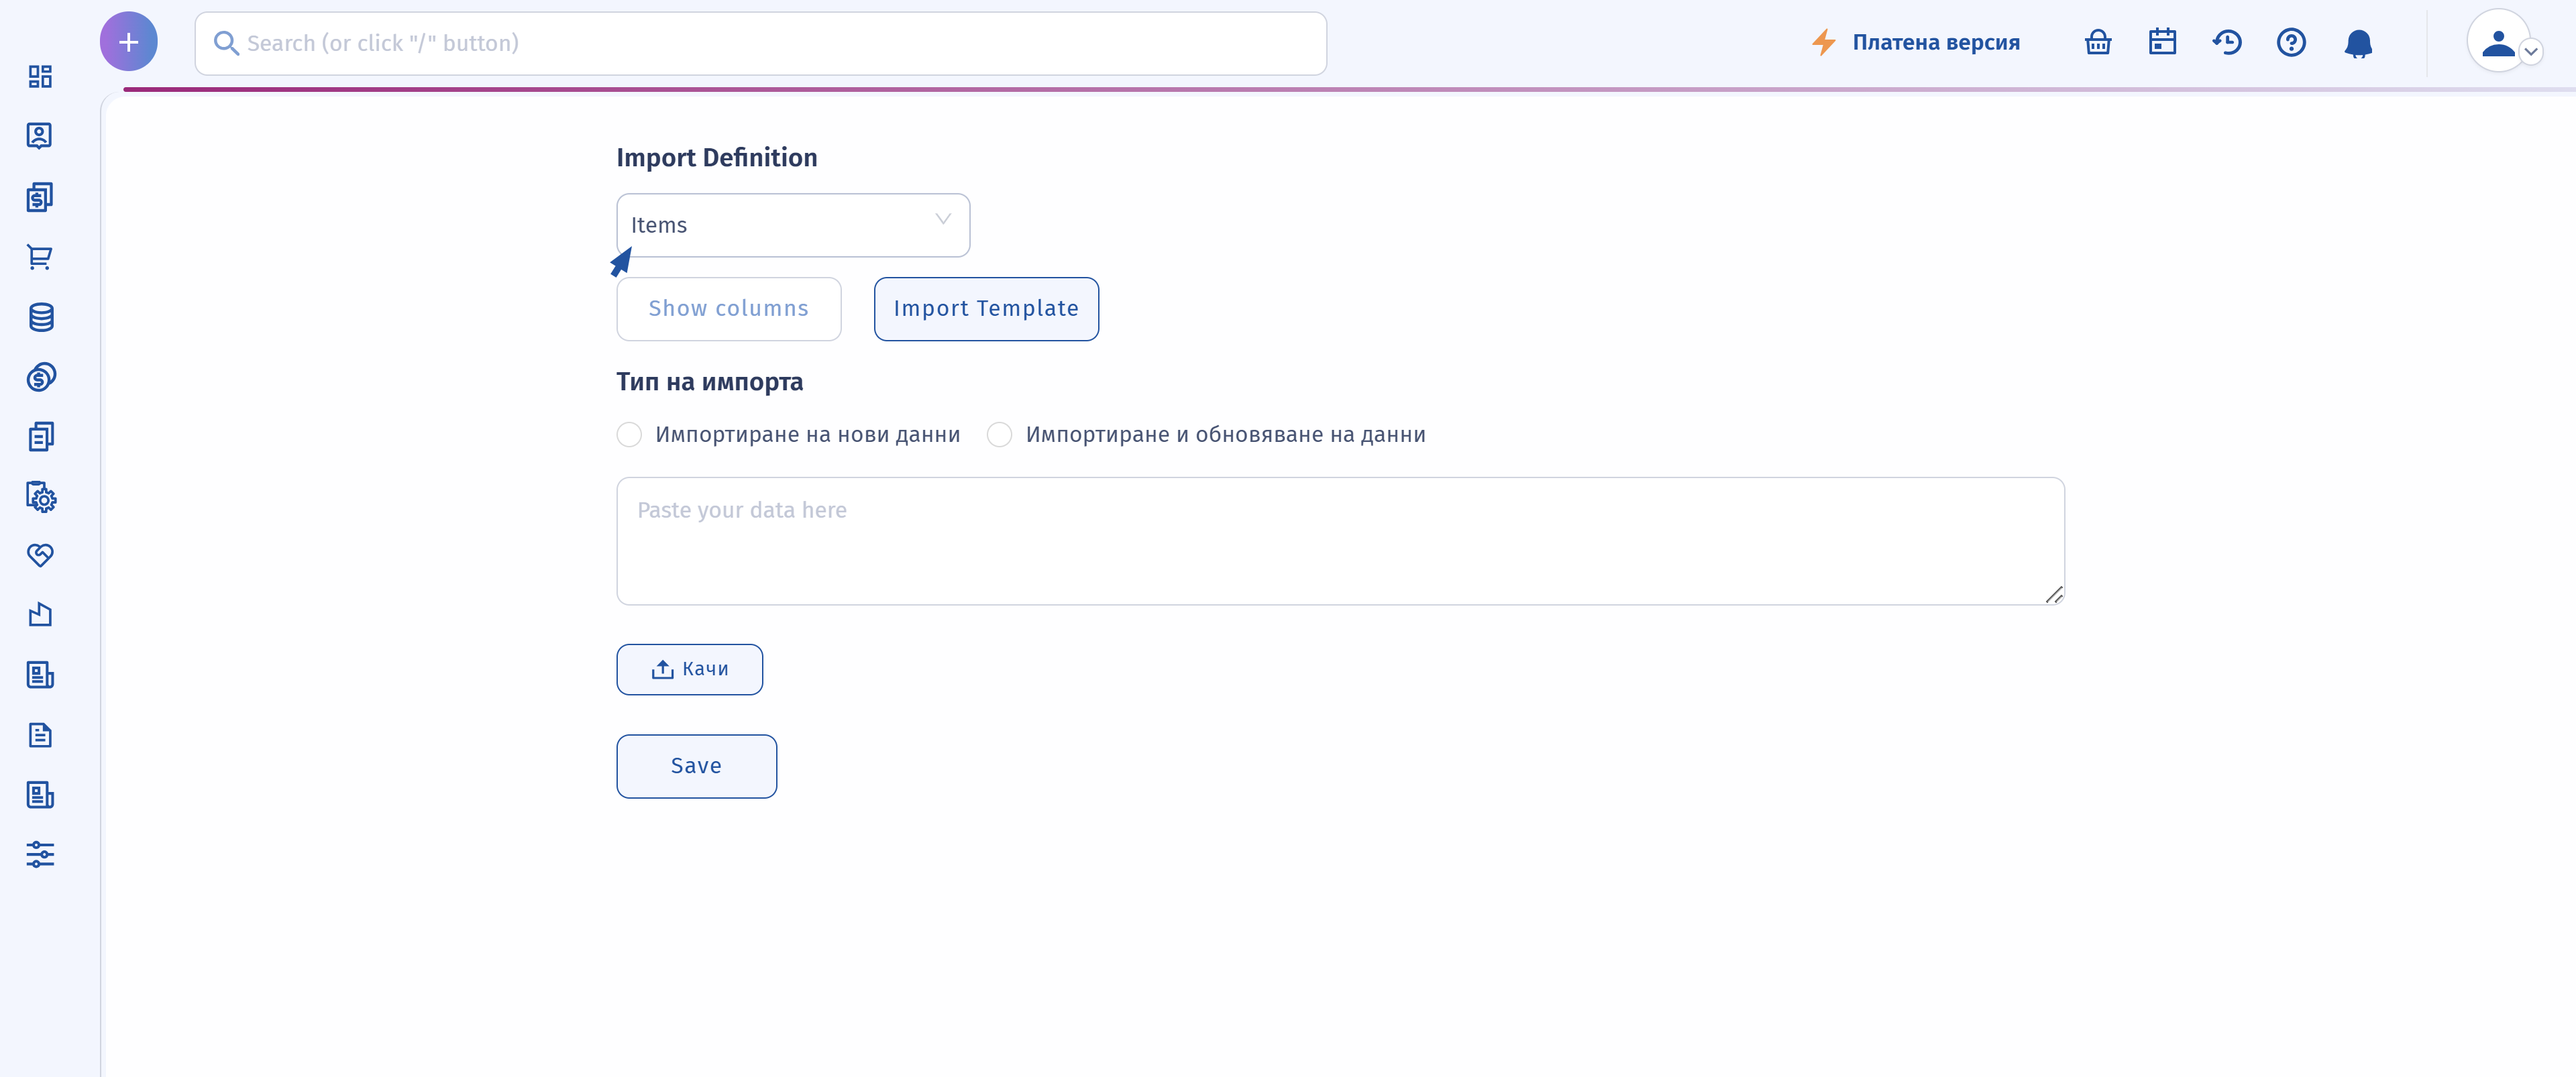Open the dashboard grid icon in sidebar
Screen dimensions: 2576x1077
pos(40,77)
